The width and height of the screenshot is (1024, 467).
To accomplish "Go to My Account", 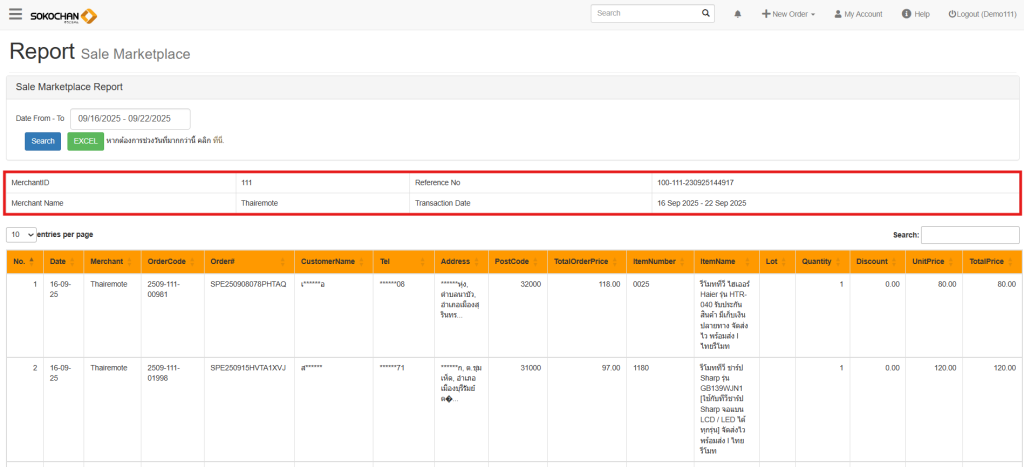I will pyautogui.click(x=858, y=14).
